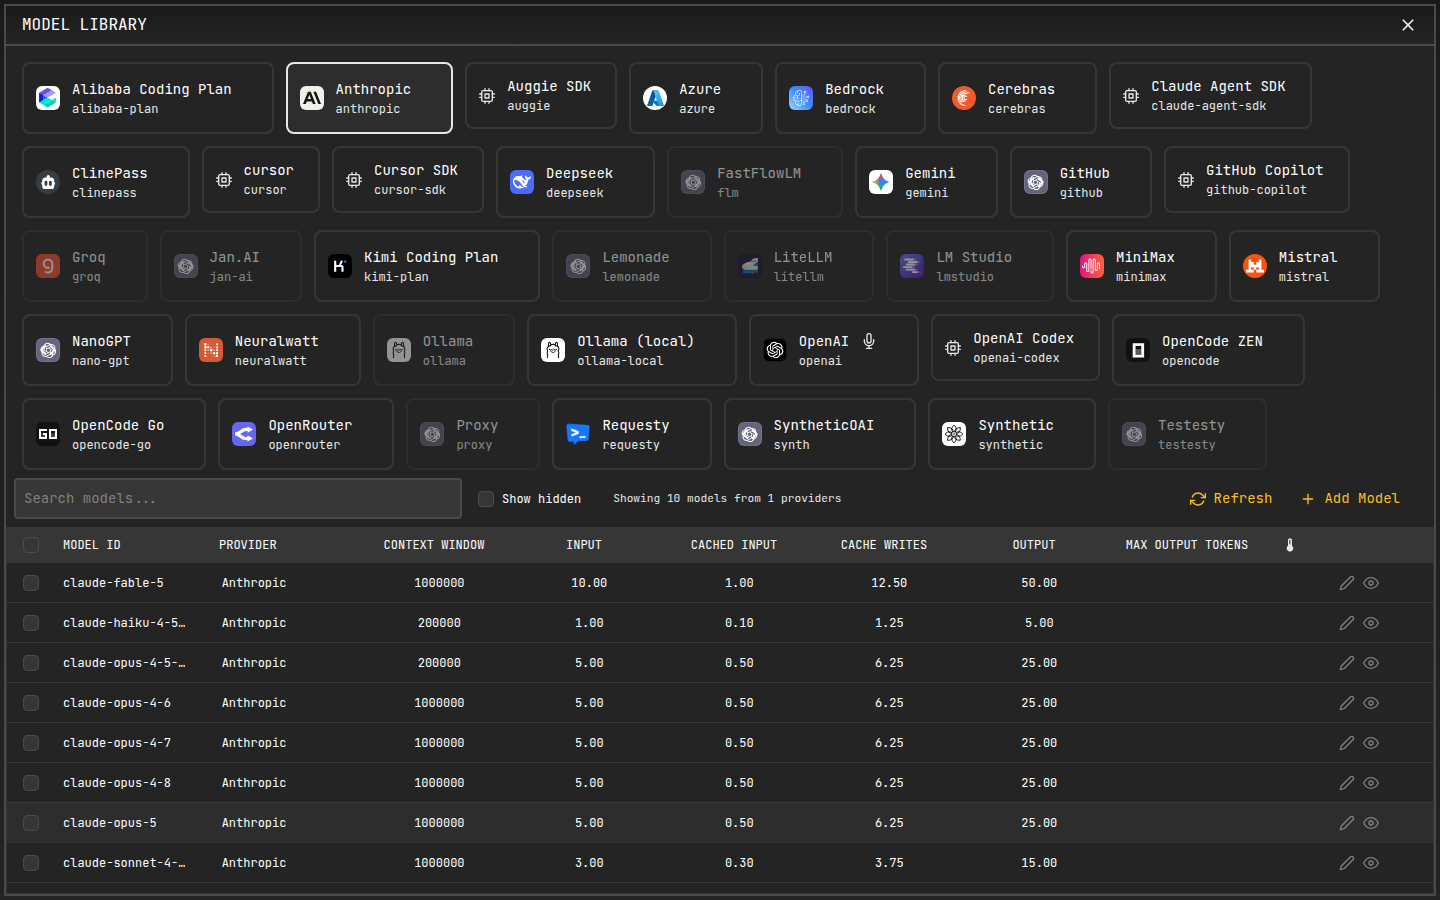The height and width of the screenshot is (900, 1440).
Task: Sort by the CACHED INPUT column header
Action: (x=734, y=545)
